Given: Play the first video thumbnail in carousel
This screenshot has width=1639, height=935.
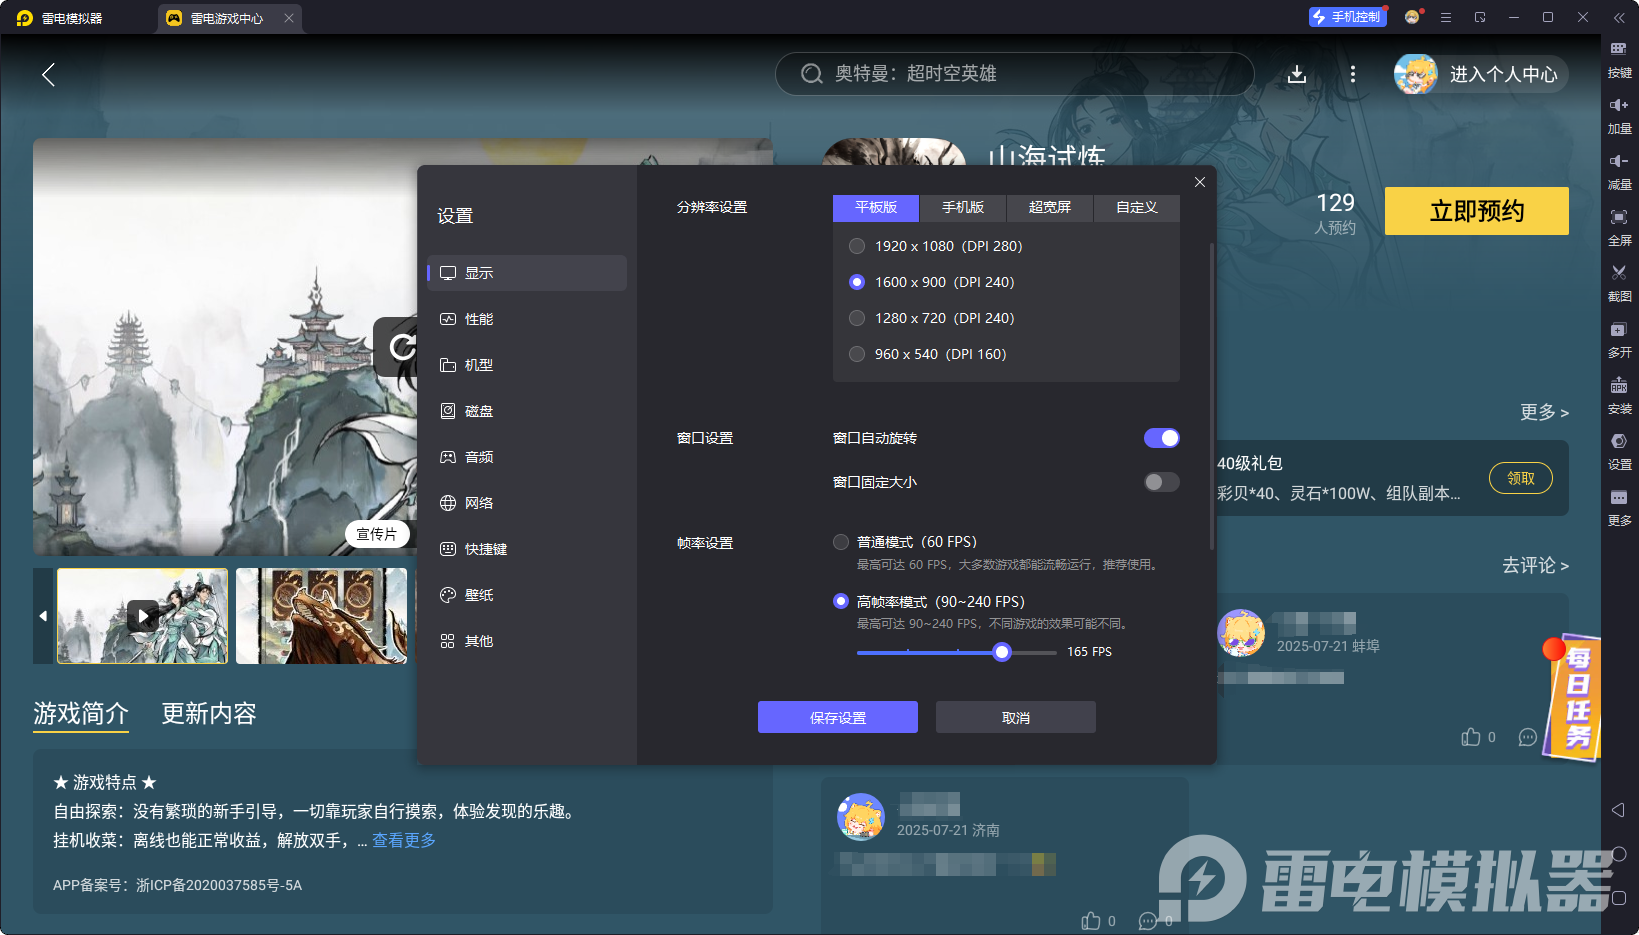Looking at the screenshot, I should pos(143,616).
